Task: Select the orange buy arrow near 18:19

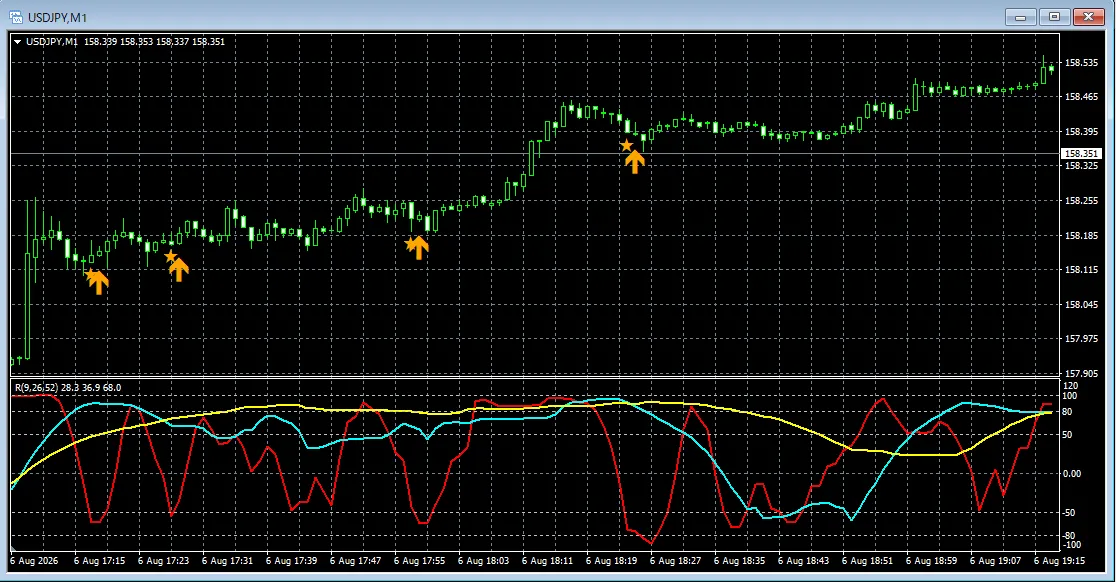Action: click(635, 162)
